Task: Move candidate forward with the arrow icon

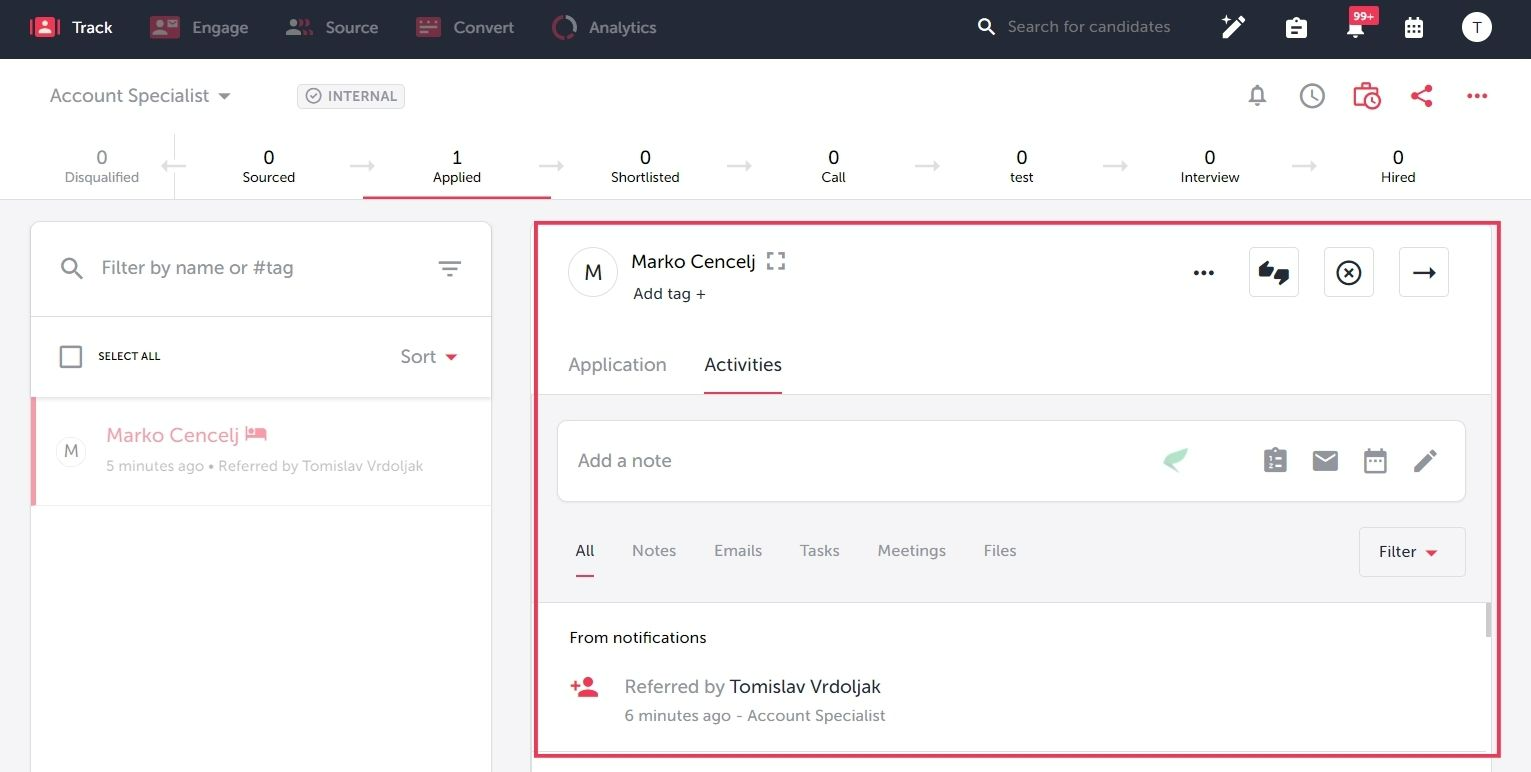Action: click(x=1423, y=271)
